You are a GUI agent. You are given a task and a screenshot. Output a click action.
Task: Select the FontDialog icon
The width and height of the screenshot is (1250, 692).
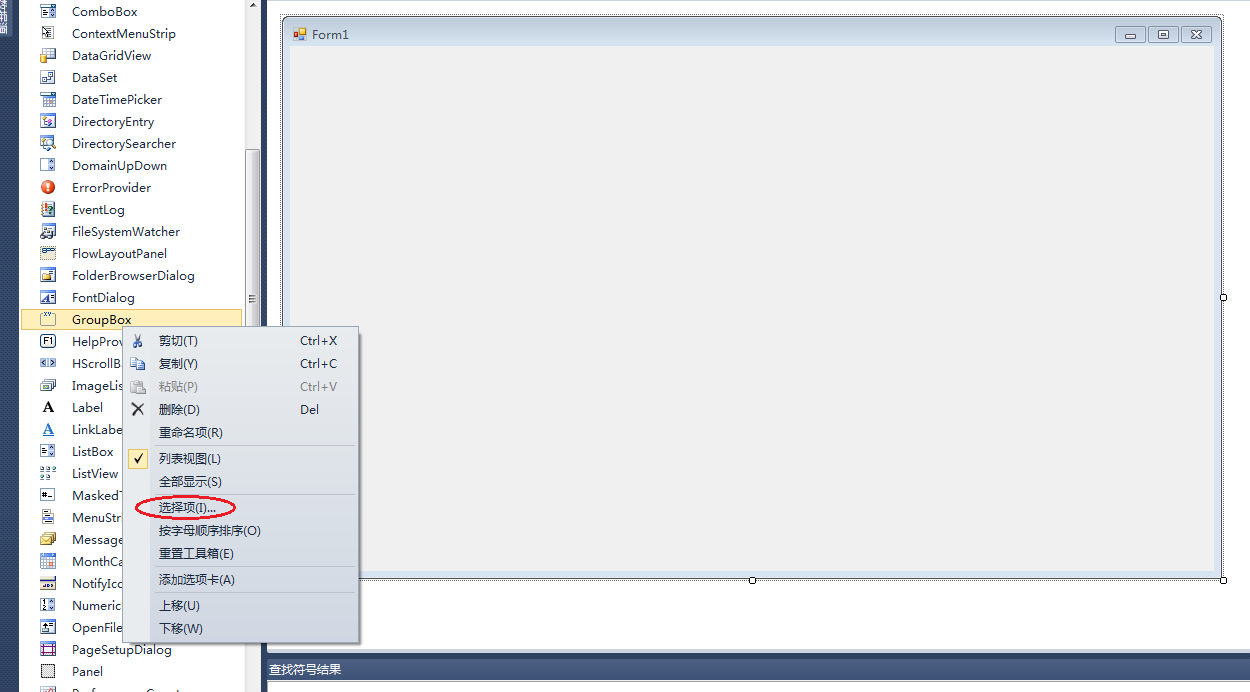click(48, 298)
